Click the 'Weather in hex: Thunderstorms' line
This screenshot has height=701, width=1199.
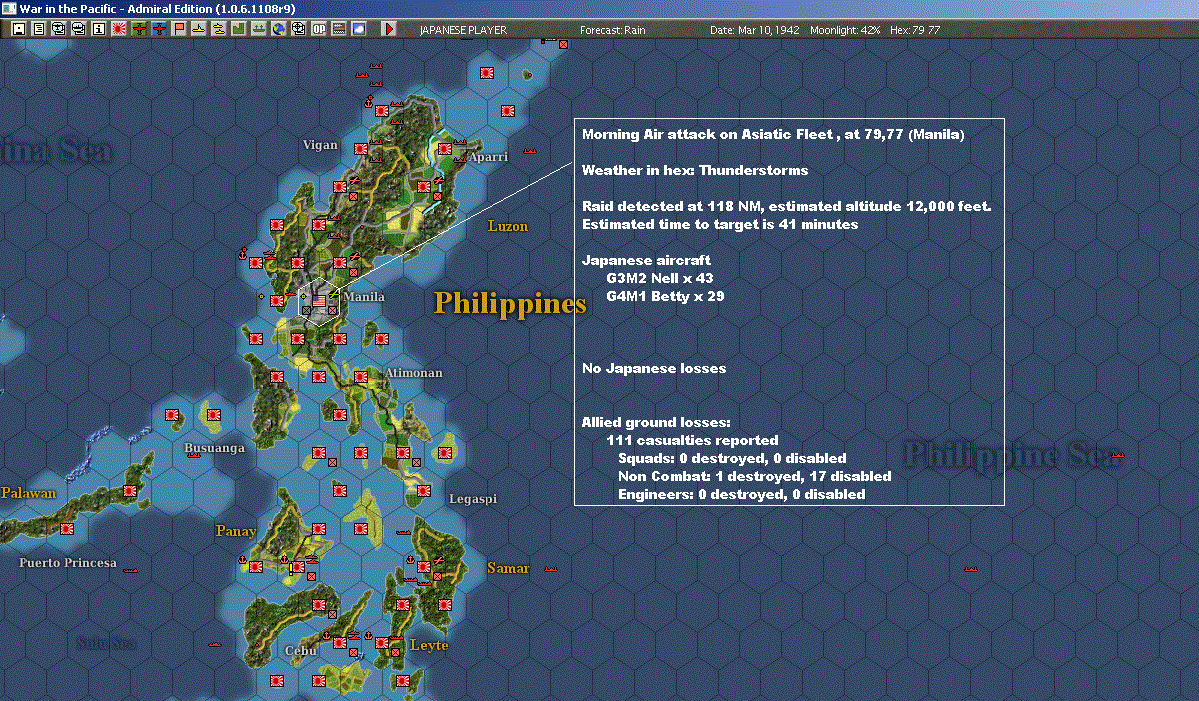click(695, 170)
